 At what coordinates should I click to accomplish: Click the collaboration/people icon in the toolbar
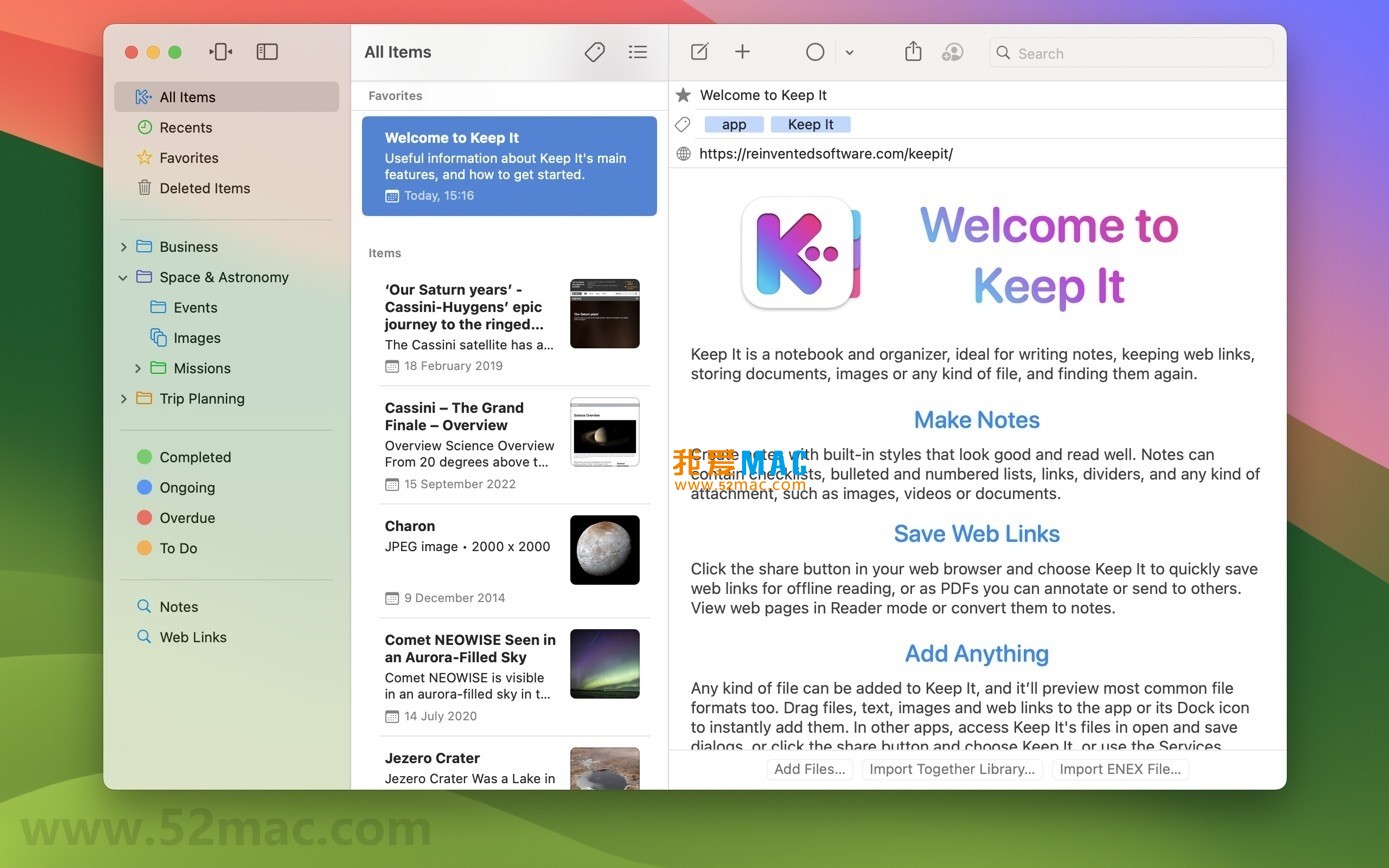(x=952, y=51)
